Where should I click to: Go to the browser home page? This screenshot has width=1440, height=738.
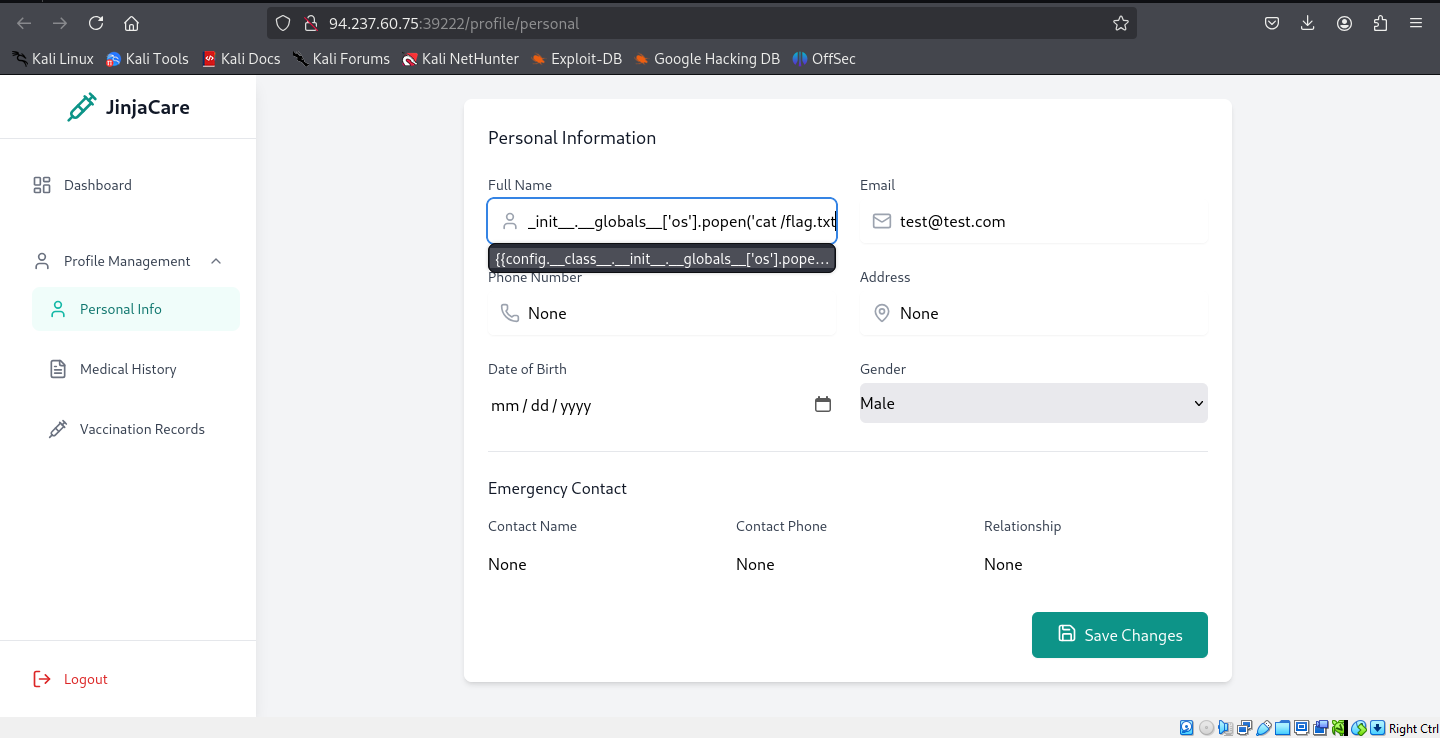131,23
